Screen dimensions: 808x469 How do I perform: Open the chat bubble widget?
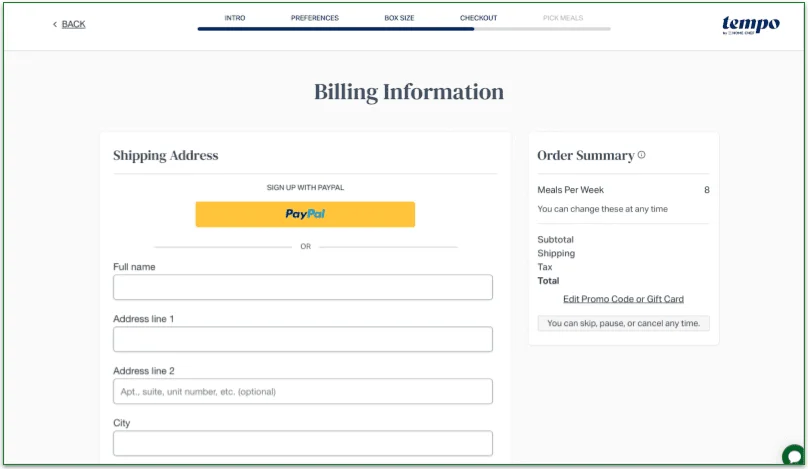(x=794, y=456)
